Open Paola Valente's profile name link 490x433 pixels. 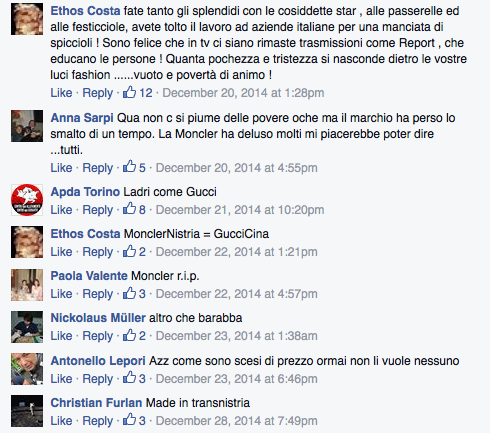tap(89, 276)
